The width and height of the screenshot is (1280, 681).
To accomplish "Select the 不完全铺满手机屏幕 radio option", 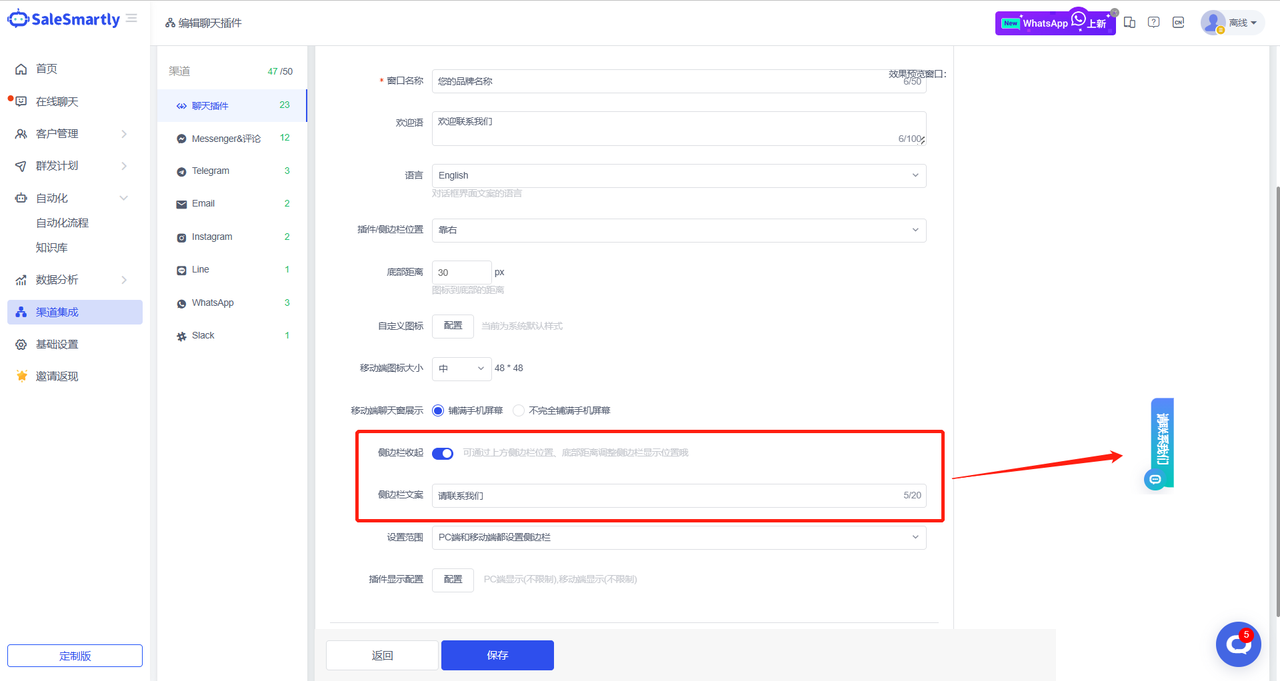I will pyautogui.click(x=518, y=410).
